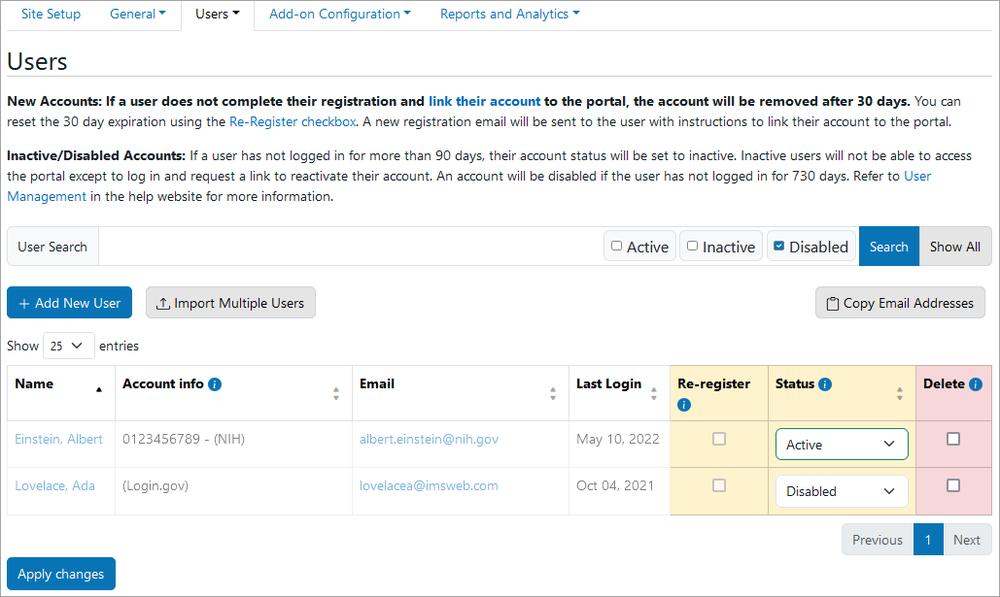Go to Next page
1000x597 pixels.
pyautogui.click(x=967, y=540)
